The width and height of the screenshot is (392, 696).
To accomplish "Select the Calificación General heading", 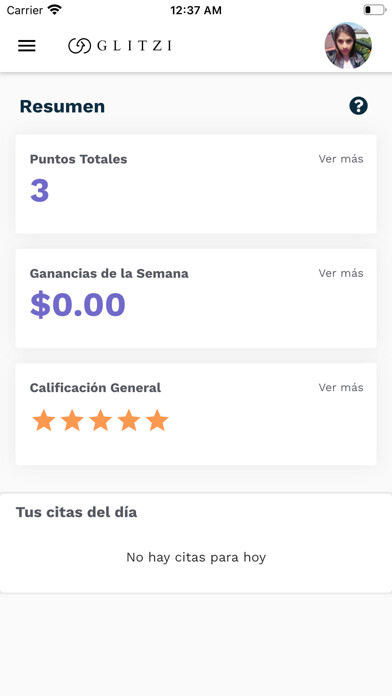I will pyautogui.click(x=95, y=388).
